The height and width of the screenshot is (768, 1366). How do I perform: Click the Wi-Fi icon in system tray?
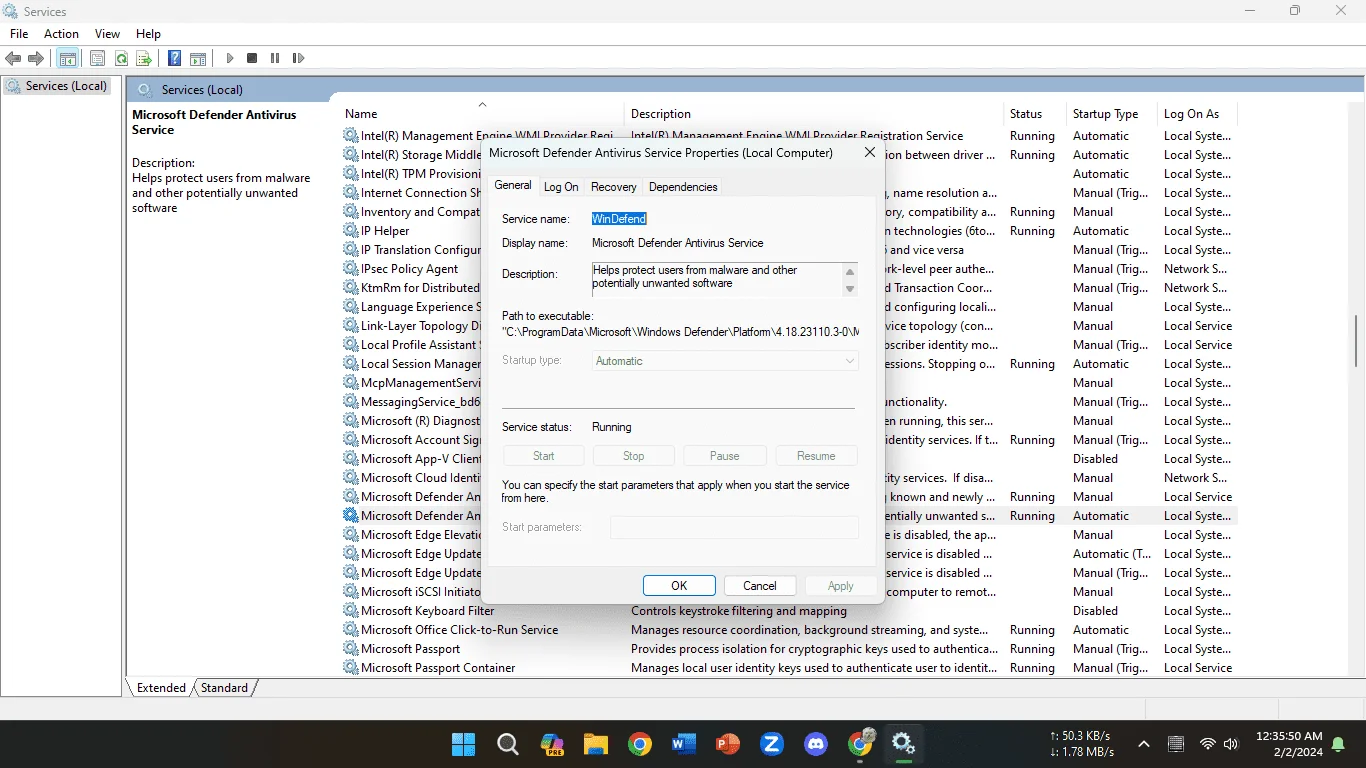click(x=1207, y=744)
